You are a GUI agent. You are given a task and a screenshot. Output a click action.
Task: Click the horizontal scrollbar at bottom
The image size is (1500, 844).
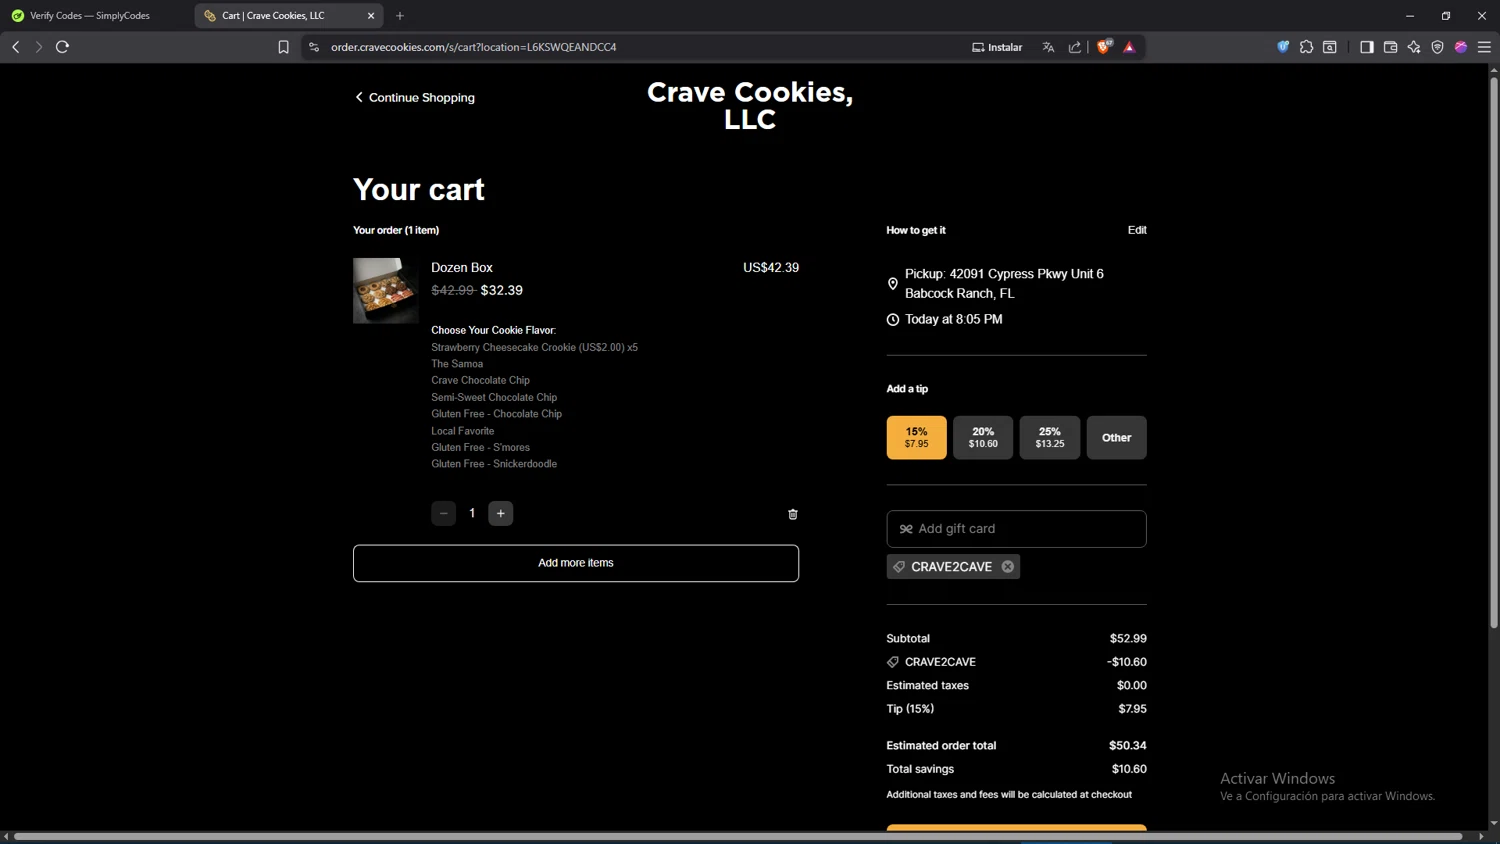[738, 837]
